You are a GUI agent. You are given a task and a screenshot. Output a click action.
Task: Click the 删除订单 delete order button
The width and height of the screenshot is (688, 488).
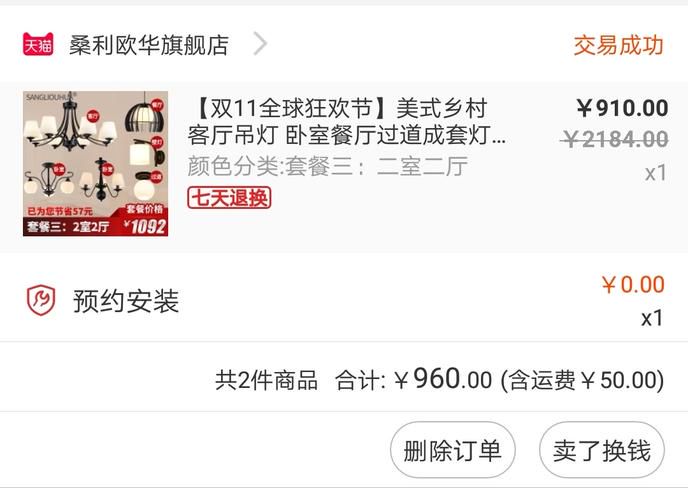click(453, 450)
